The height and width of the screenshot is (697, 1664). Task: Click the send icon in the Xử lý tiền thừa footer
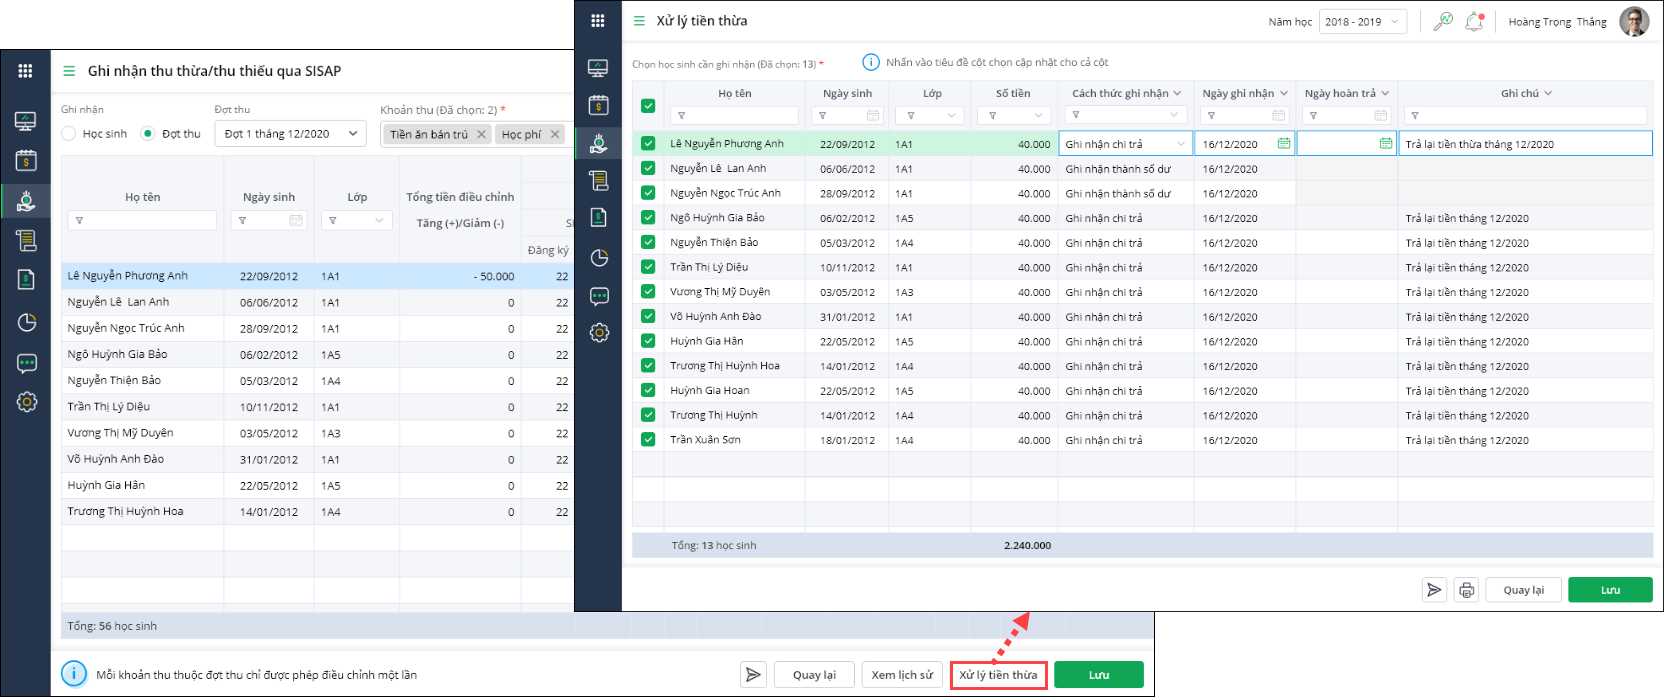[1434, 590]
